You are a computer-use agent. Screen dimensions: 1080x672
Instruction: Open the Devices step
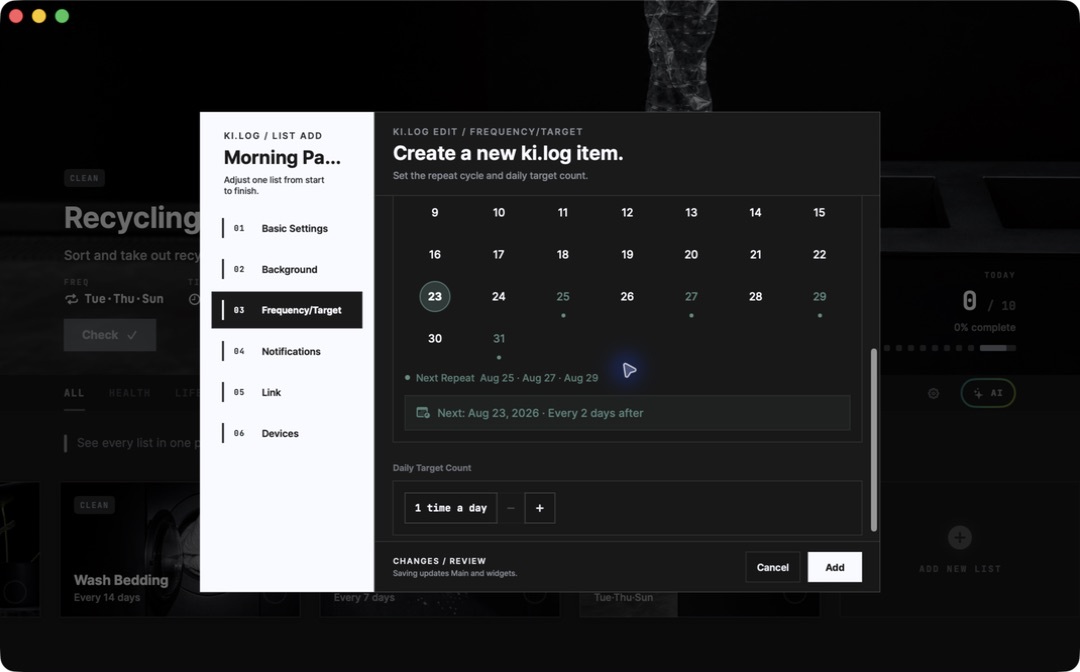point(287,433)
